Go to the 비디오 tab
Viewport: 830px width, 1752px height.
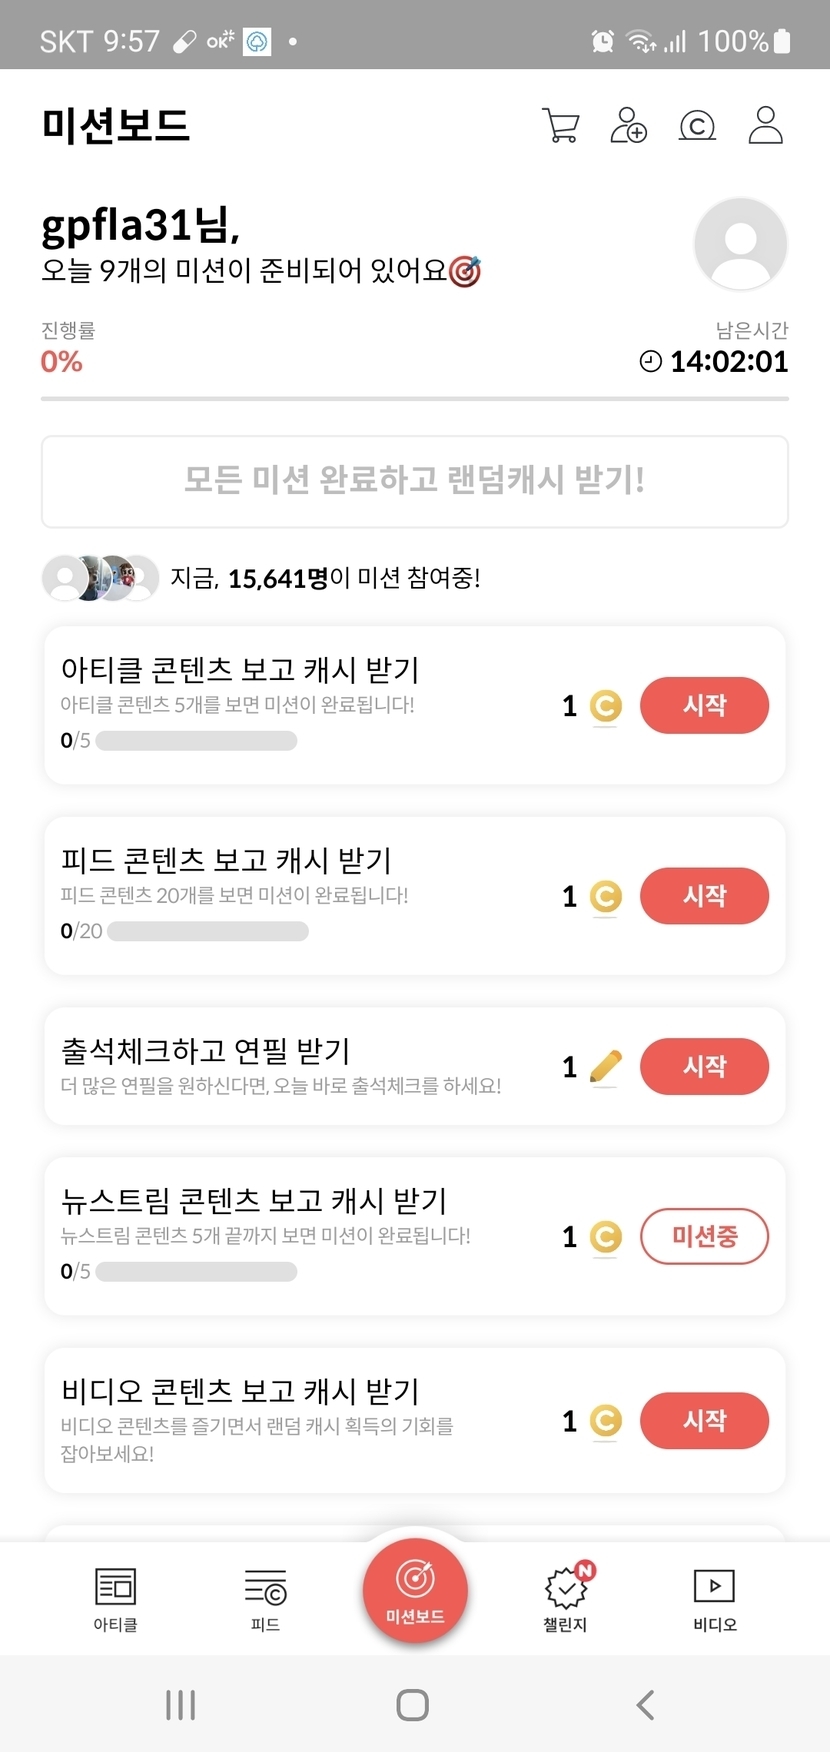tap(714, 1598)
